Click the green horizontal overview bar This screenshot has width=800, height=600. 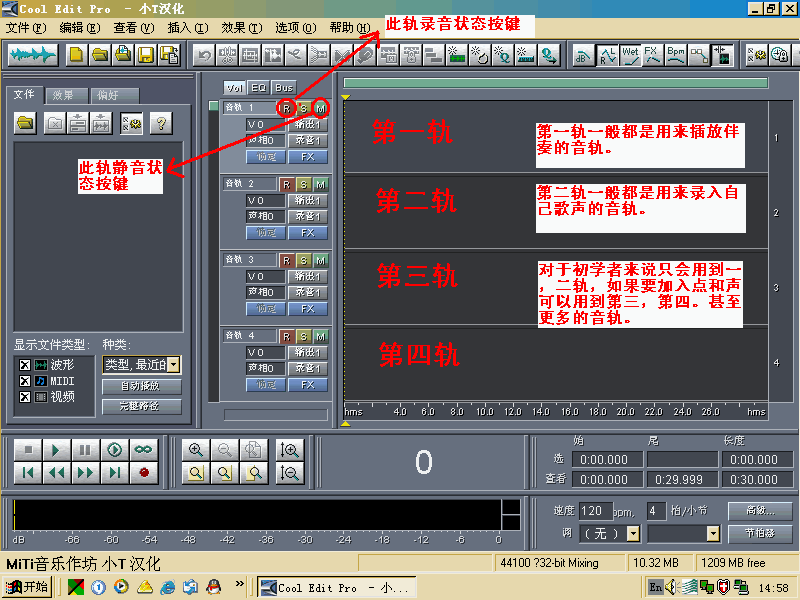556,83
